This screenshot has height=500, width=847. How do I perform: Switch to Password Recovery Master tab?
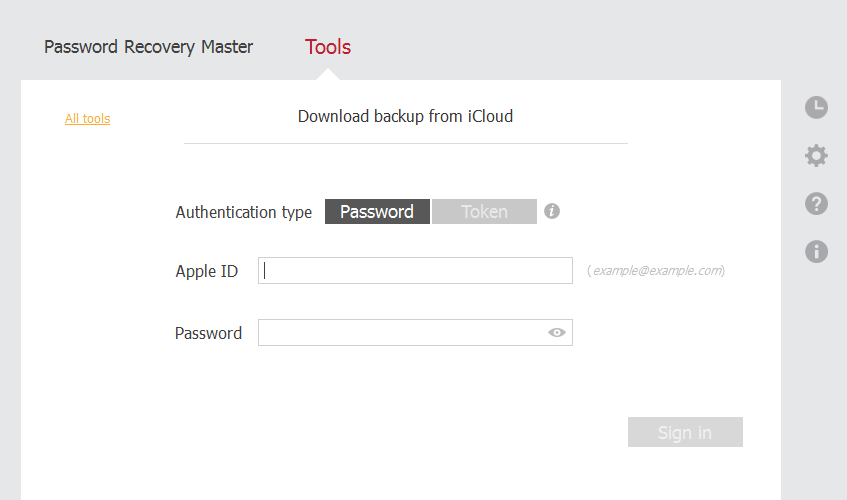point(149,47)
